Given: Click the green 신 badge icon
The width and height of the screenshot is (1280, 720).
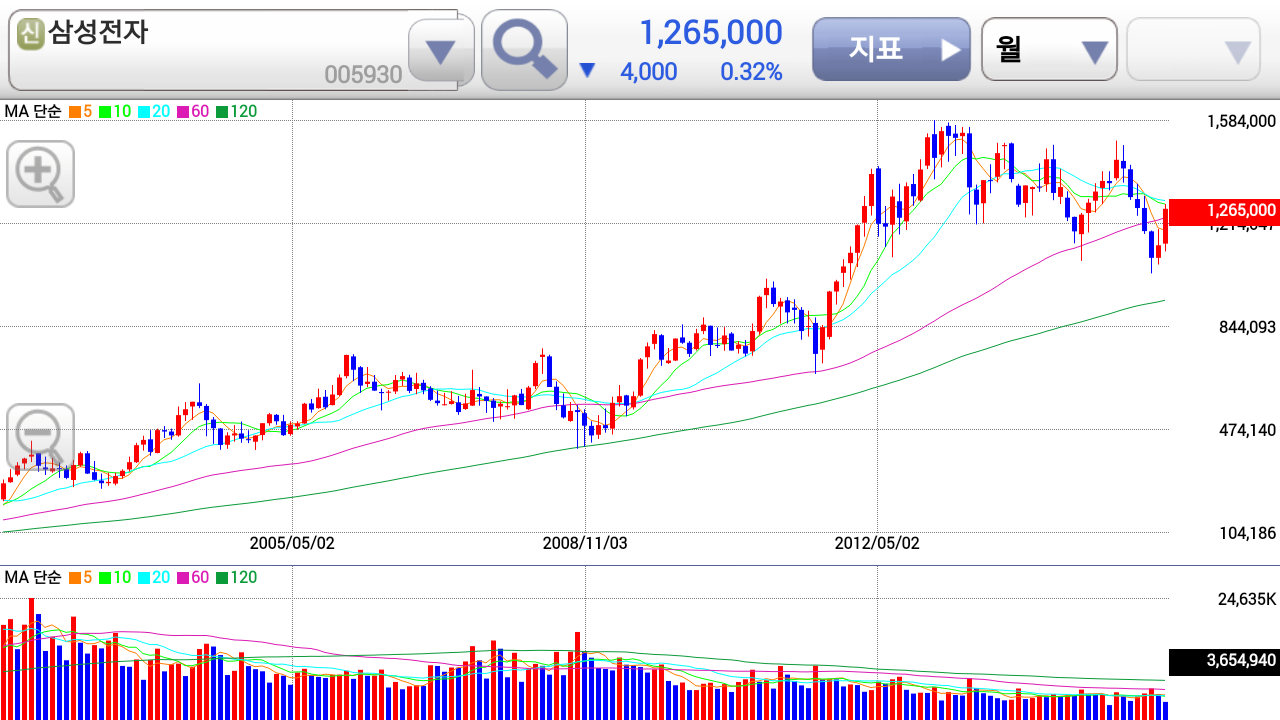Looking at the screenshot, I should point(31,35).
